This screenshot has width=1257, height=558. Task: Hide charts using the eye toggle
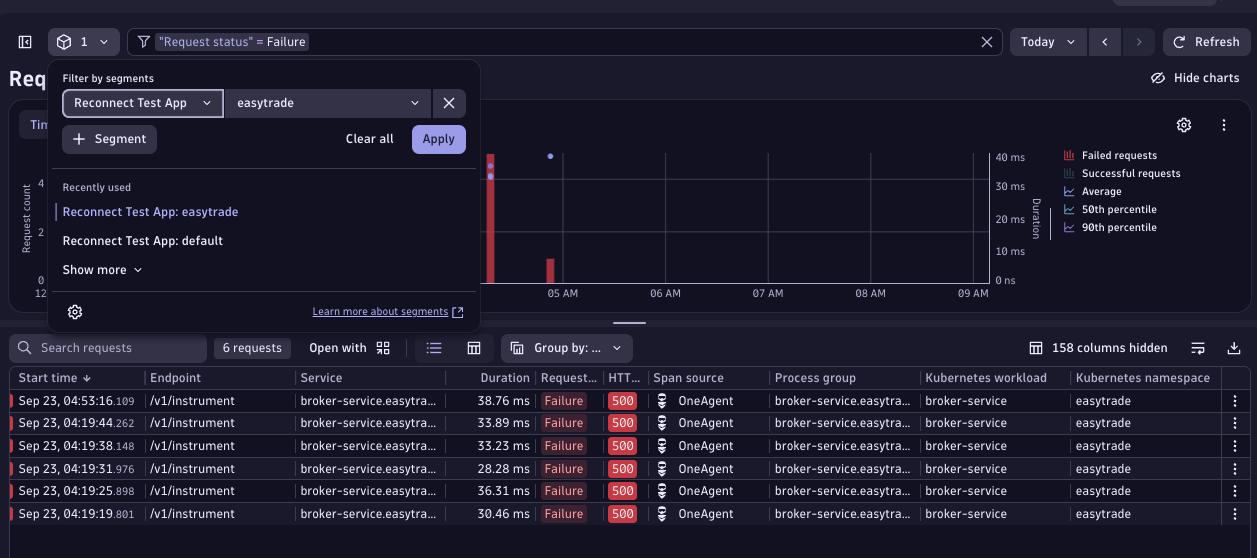[x=1194, y=78]
